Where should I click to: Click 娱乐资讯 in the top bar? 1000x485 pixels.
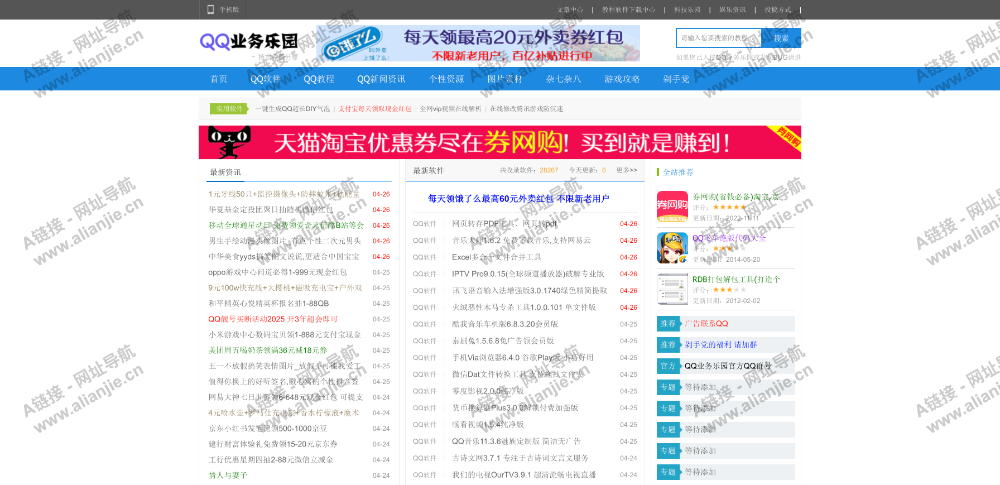tap(733, 10)
